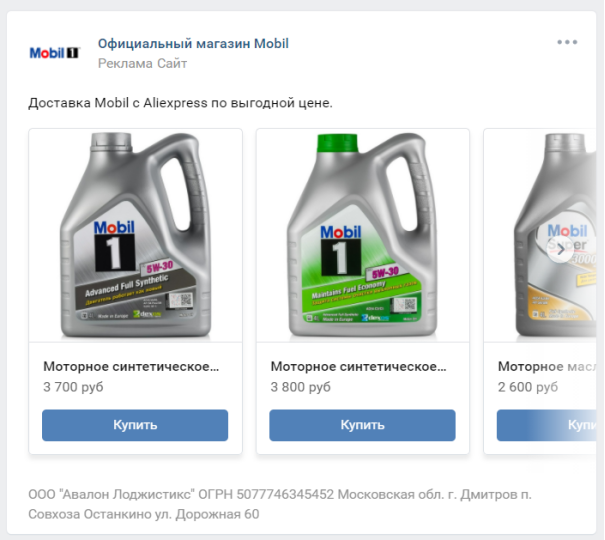Click the Mobil 1 logo avatar

54,53
